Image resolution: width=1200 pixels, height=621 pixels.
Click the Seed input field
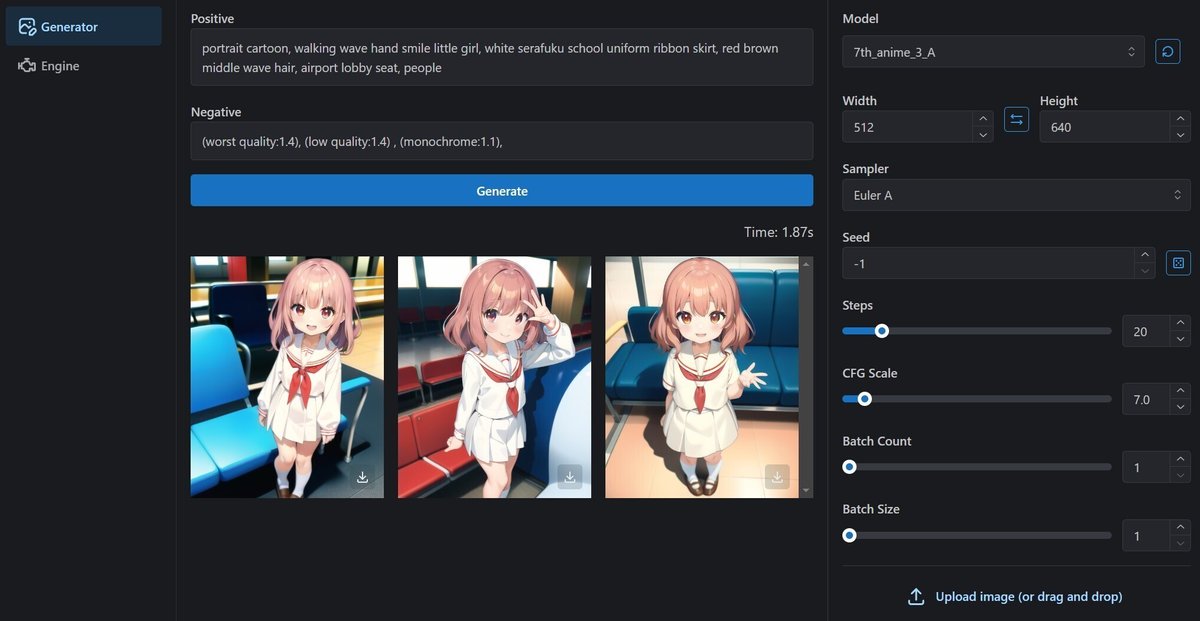point(989,263)
